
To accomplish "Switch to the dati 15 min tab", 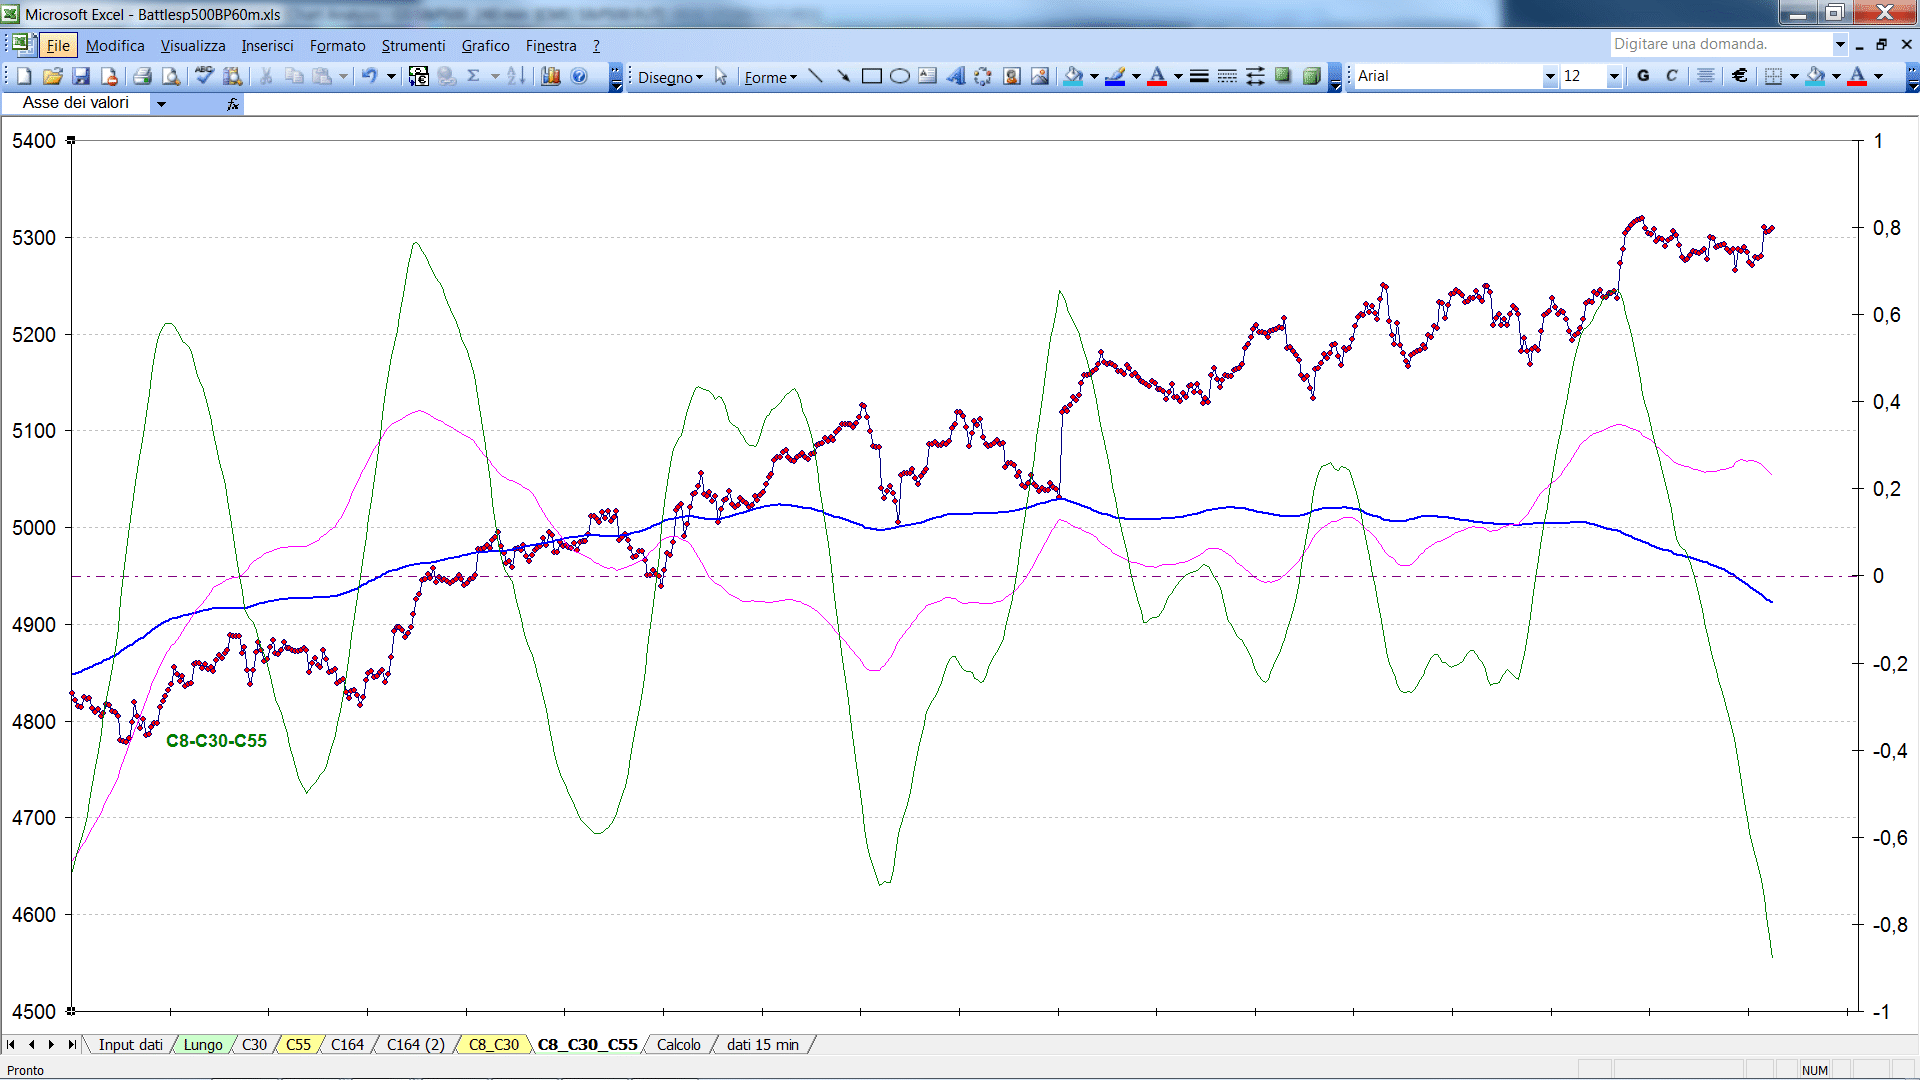I will (763, 1045).
